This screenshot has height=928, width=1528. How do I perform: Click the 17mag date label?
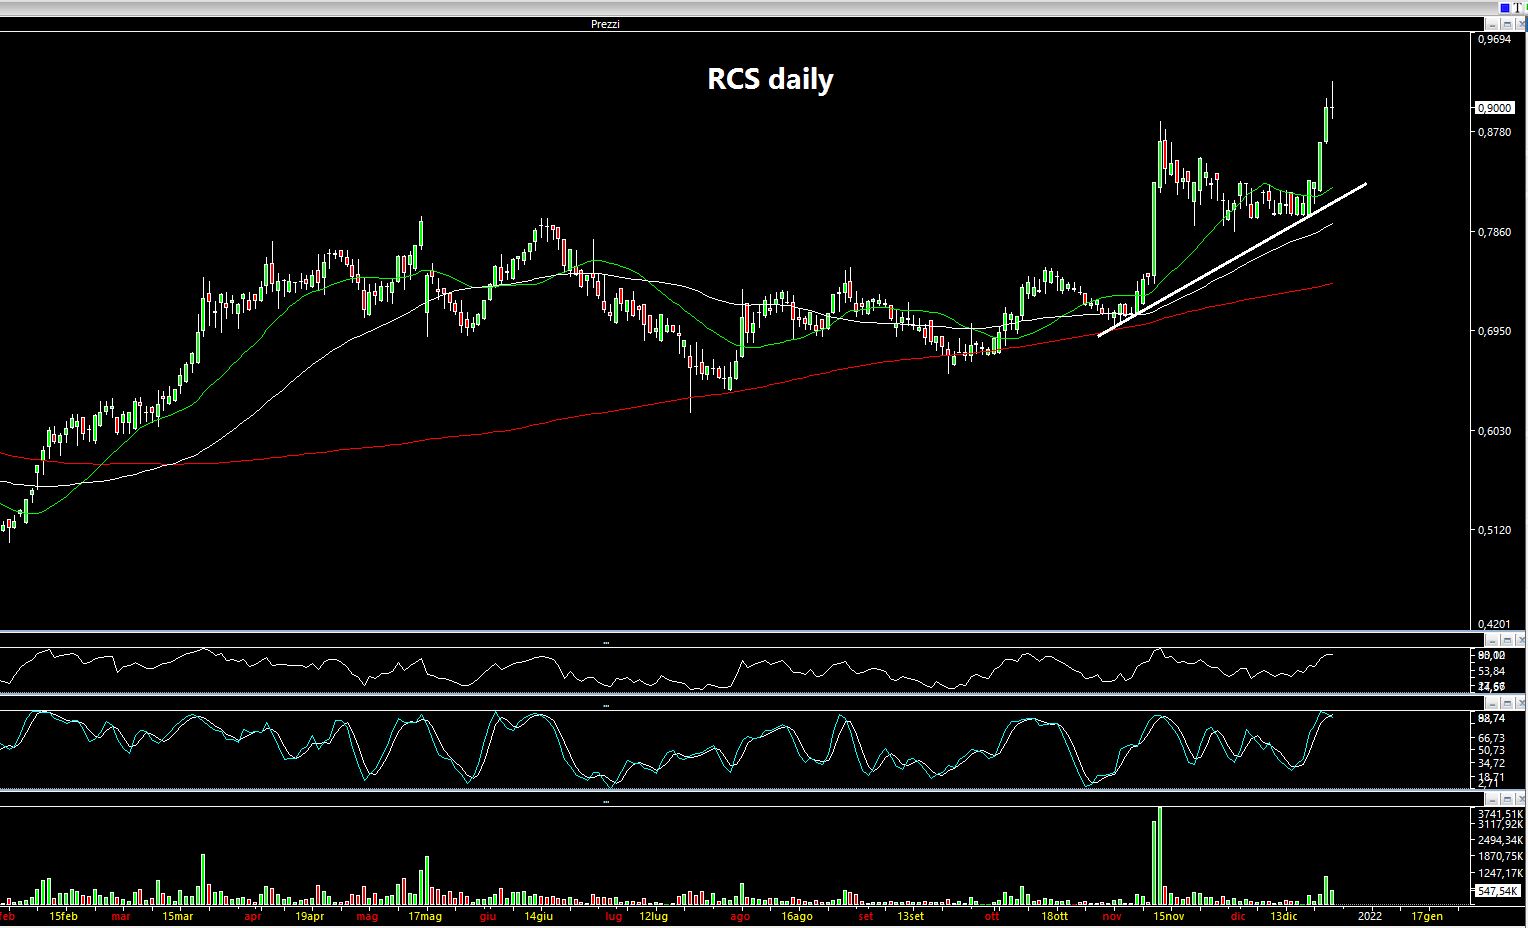coord(425,916)
